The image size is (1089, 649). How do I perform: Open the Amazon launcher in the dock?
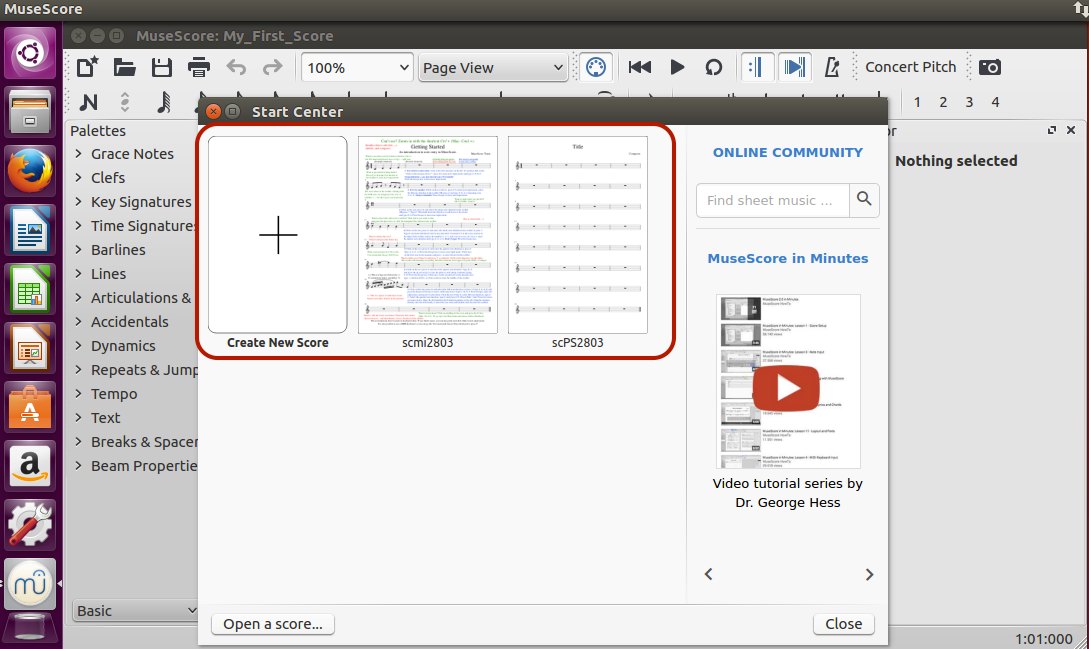(30, 466)
